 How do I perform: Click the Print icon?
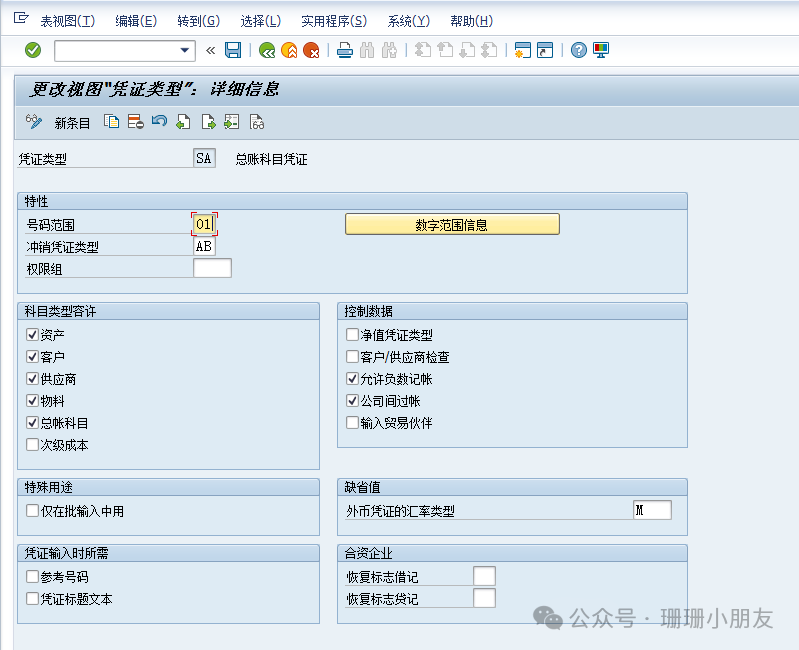click(x=344, y=50)
